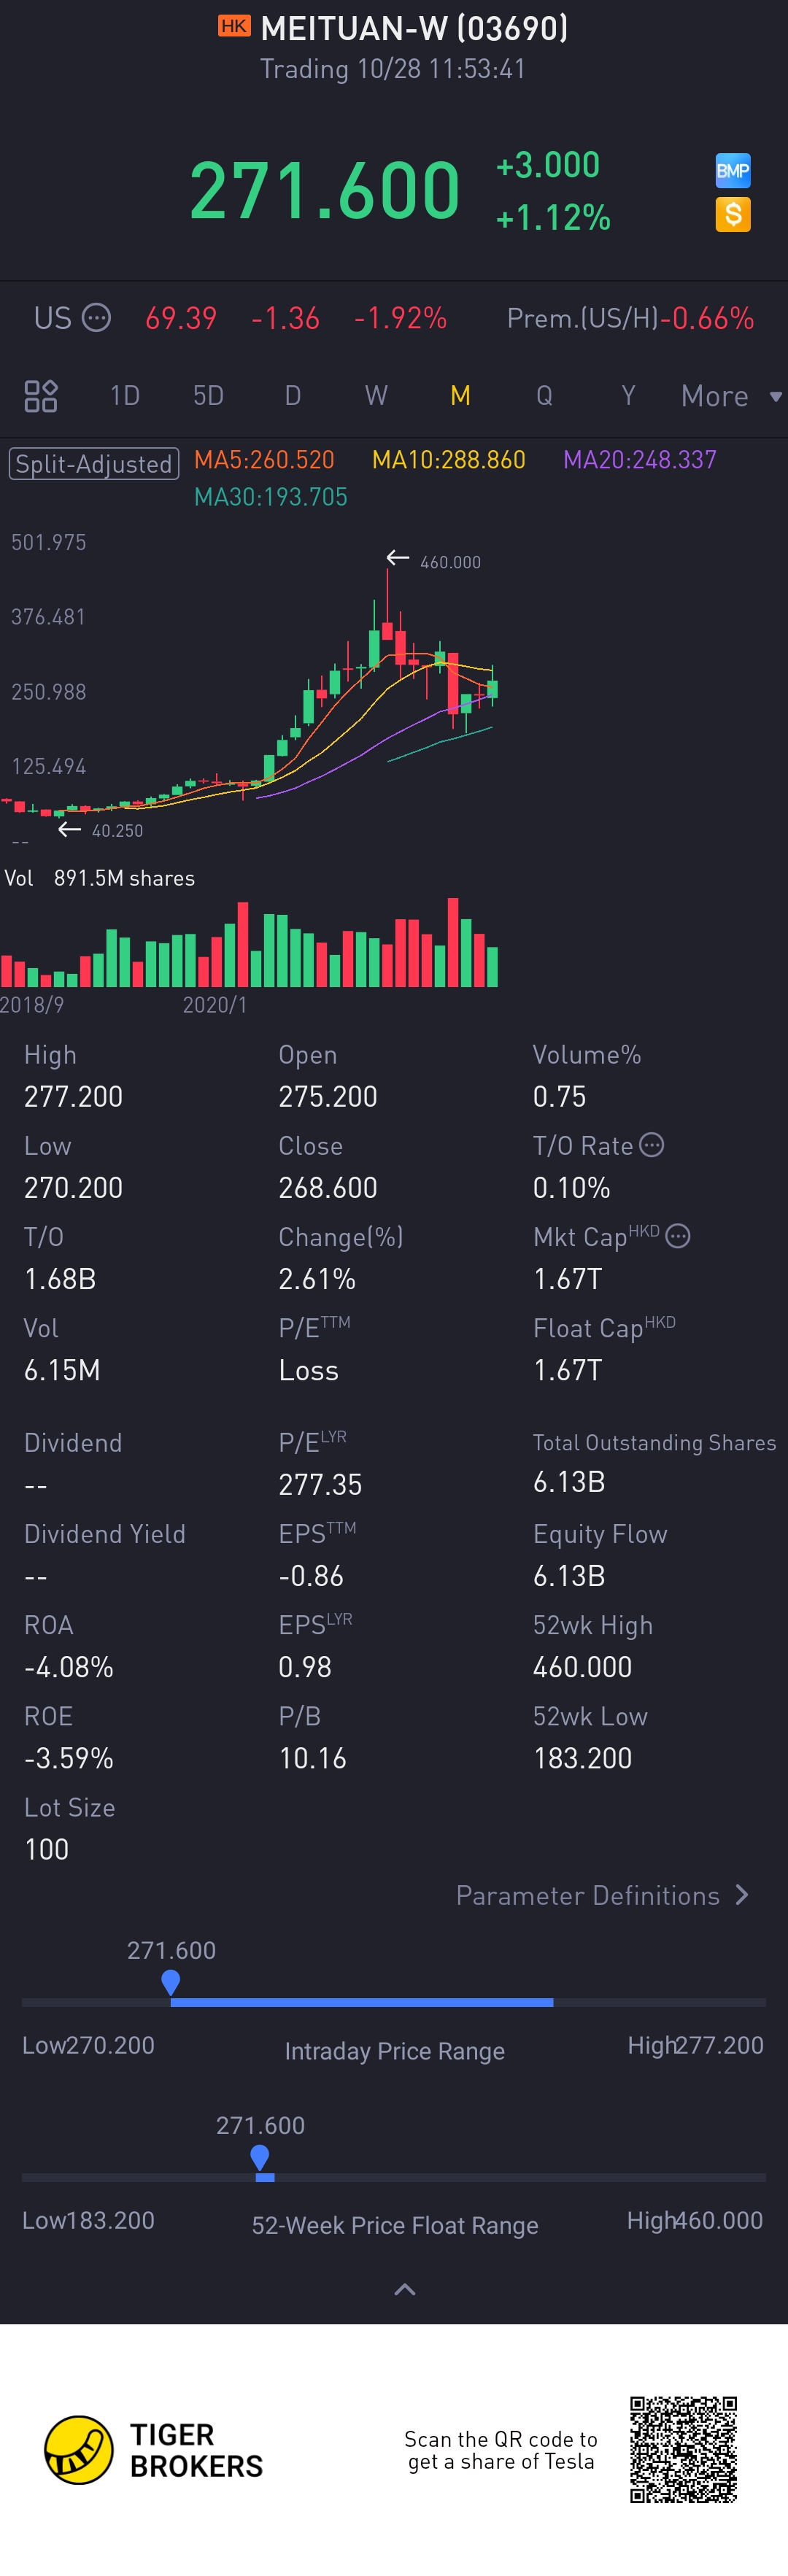This screenshot has height=2576, width=788.
Task: Tap the T/O 1.68B value
Action: (x=60, y=1279)
